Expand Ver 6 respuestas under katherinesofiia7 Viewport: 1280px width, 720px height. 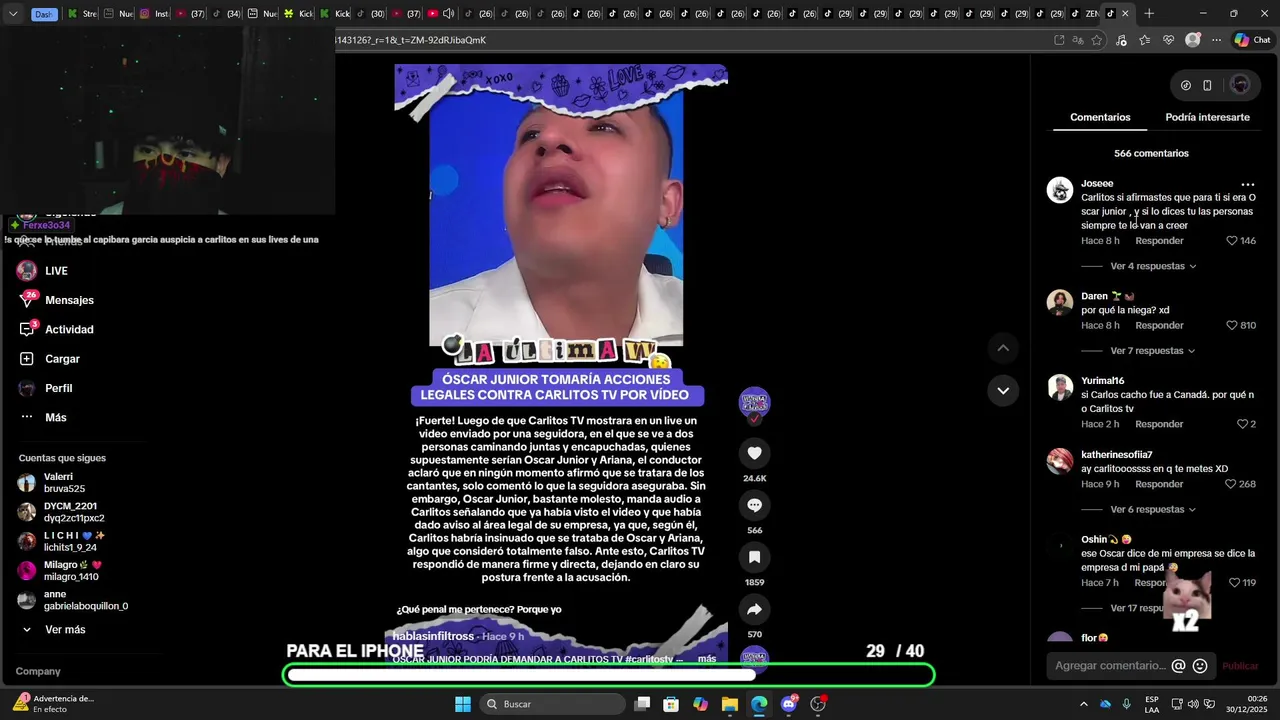click(x=1153, y=509)
